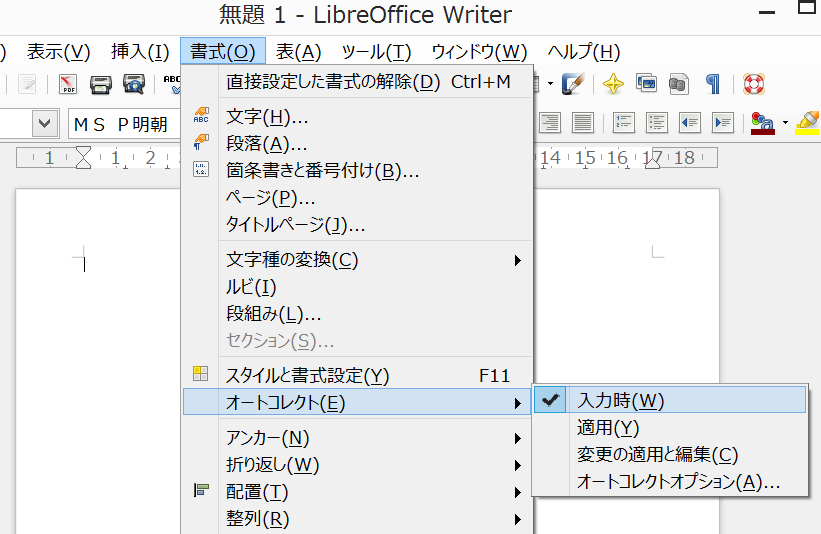The image size is (821, 534).
Task: Toggle formatting marks pilcrow icon
Action: click(712, 84)
